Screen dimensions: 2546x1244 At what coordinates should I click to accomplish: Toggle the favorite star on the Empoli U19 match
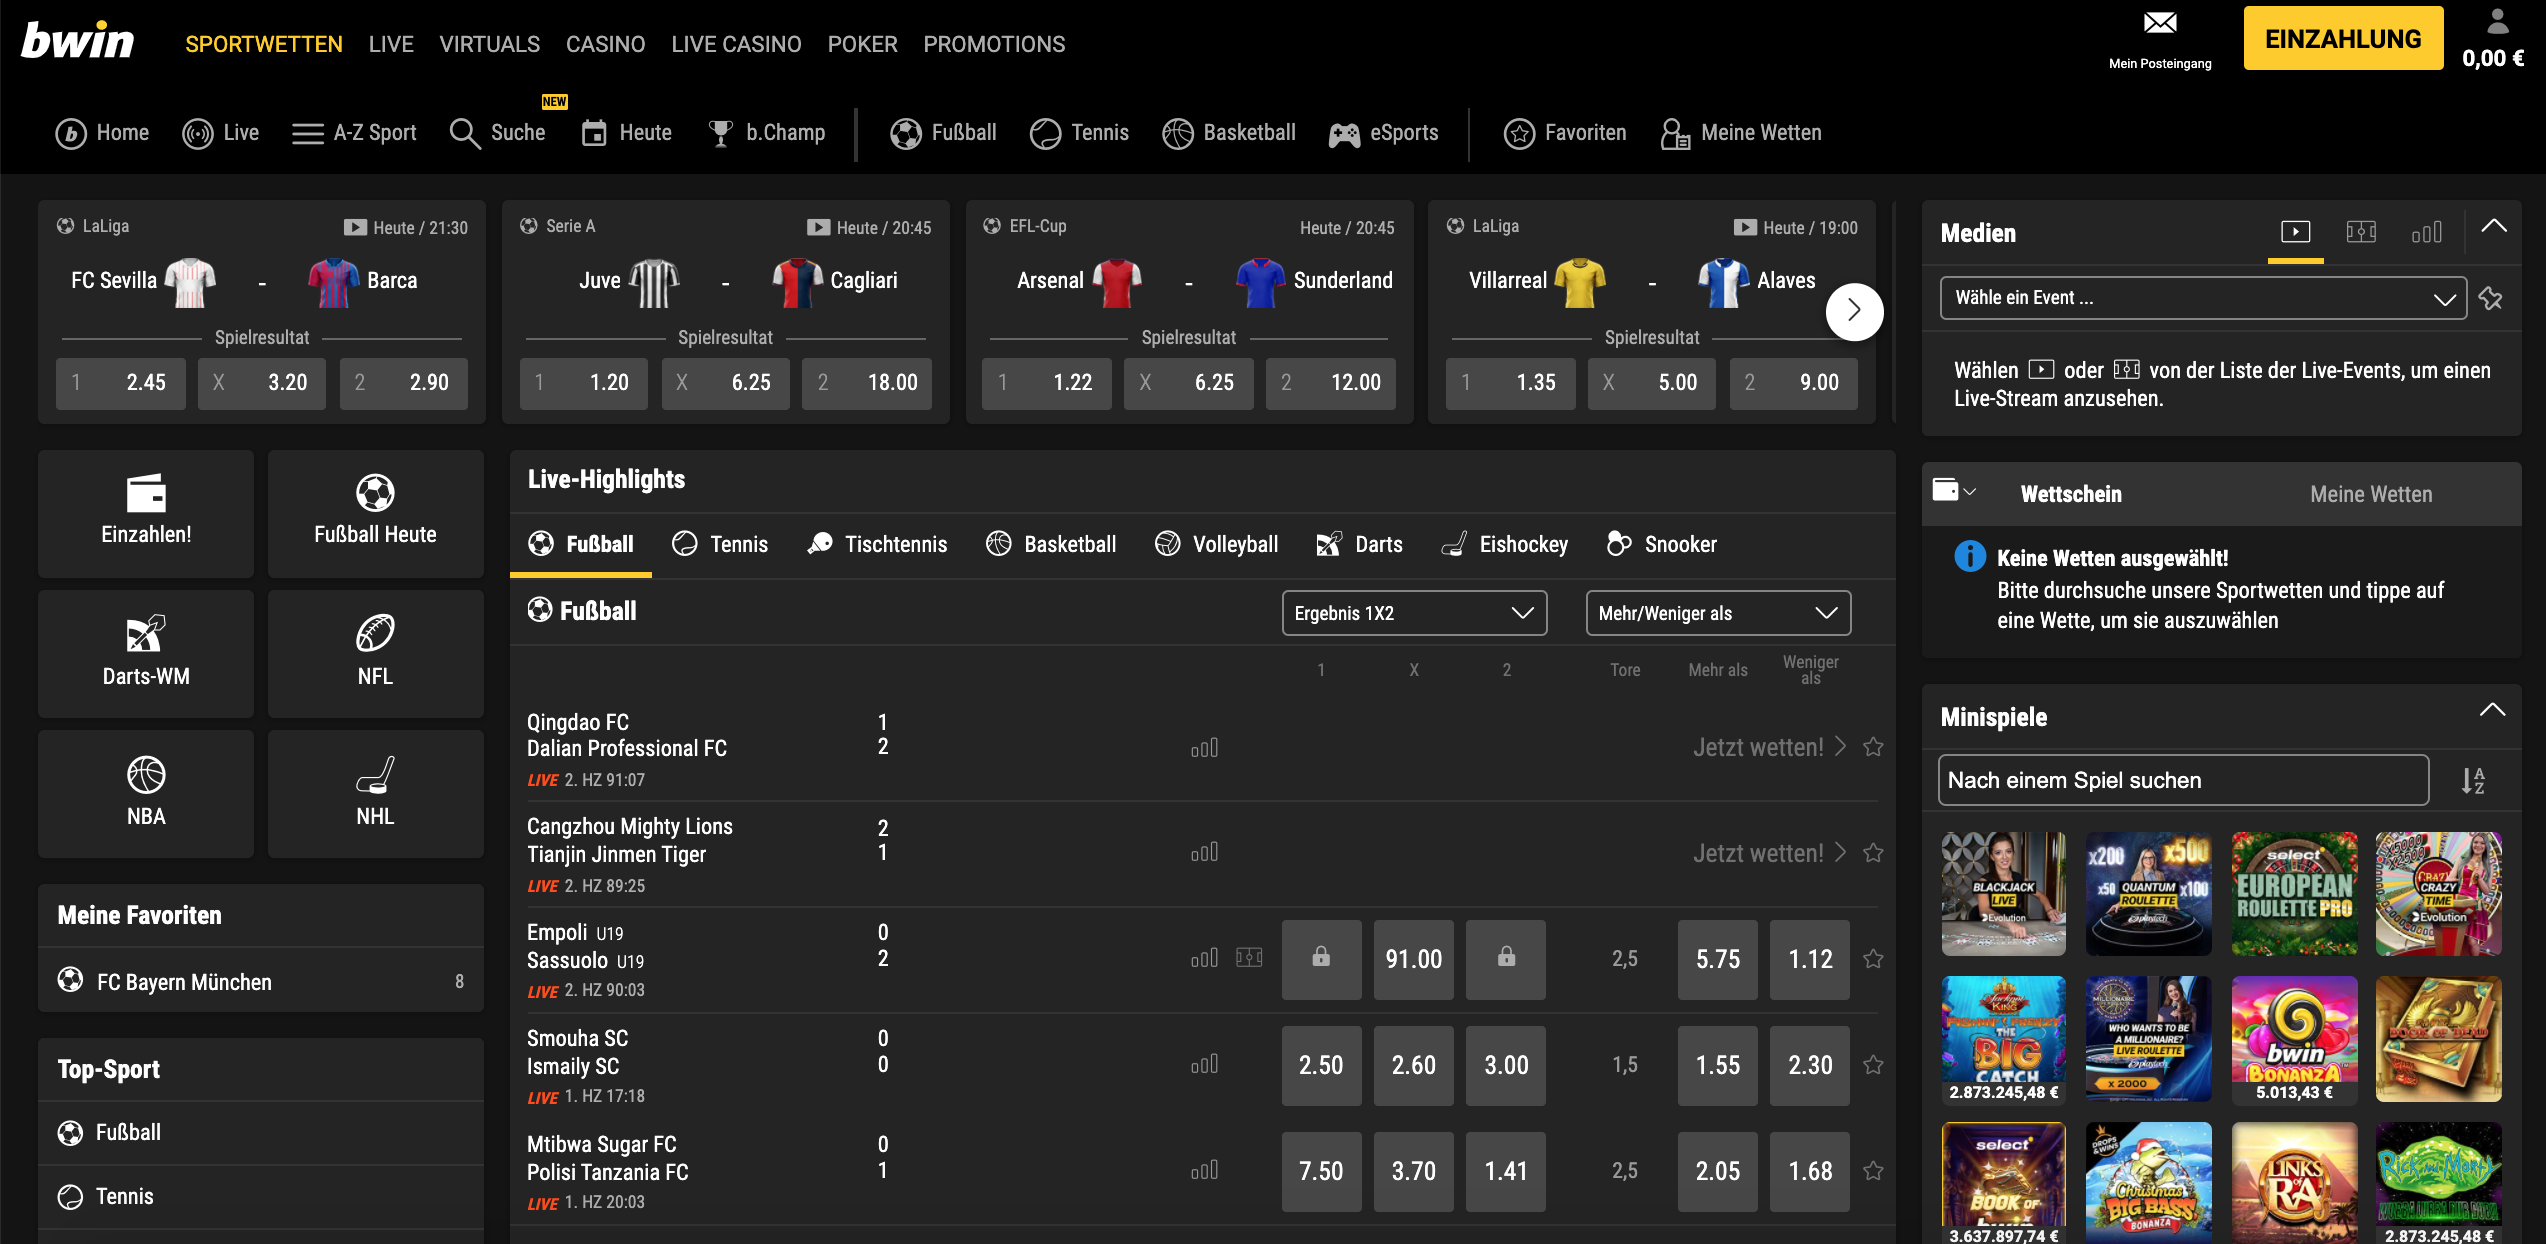point(1872,958)
